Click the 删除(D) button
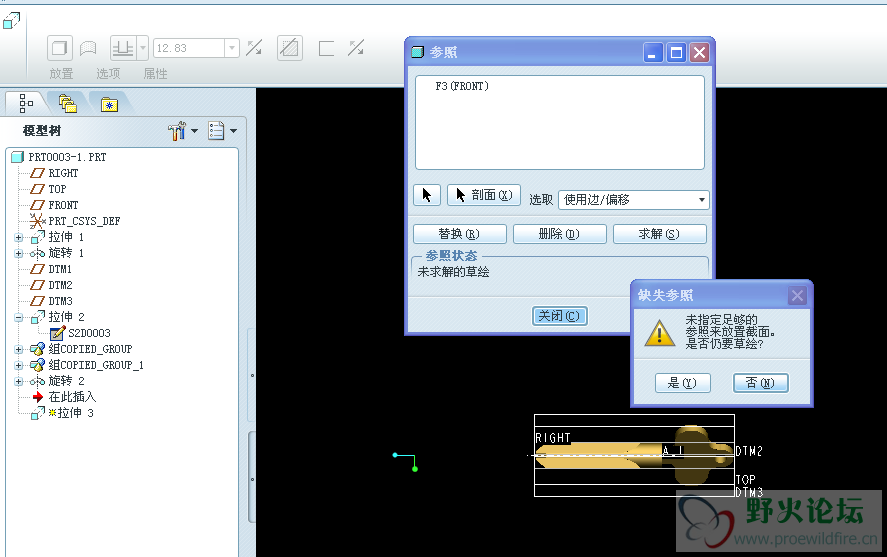 click(559, 234)
